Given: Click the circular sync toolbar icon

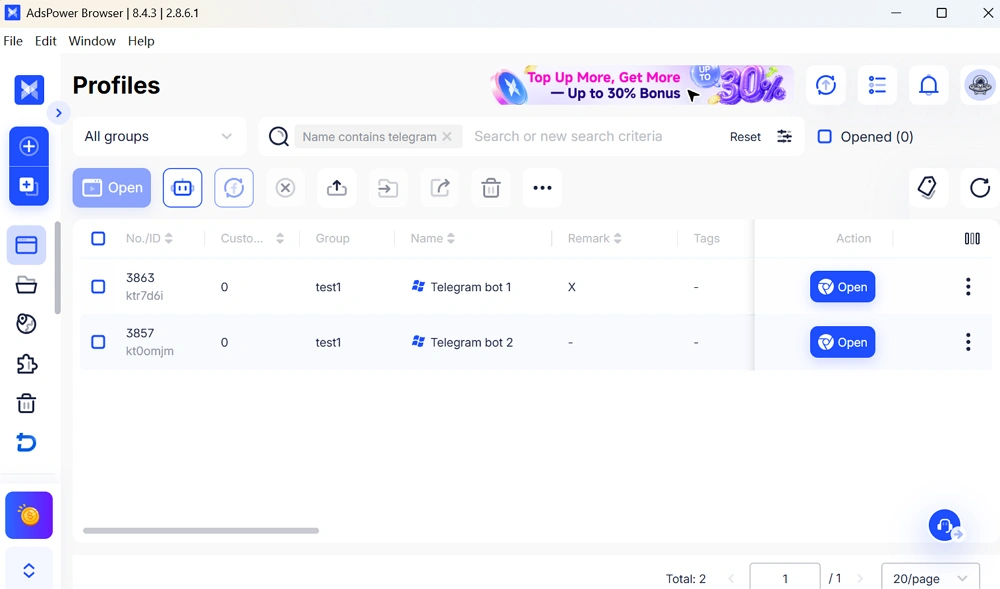Looking at the screenshot, I should tap(234, 187).
